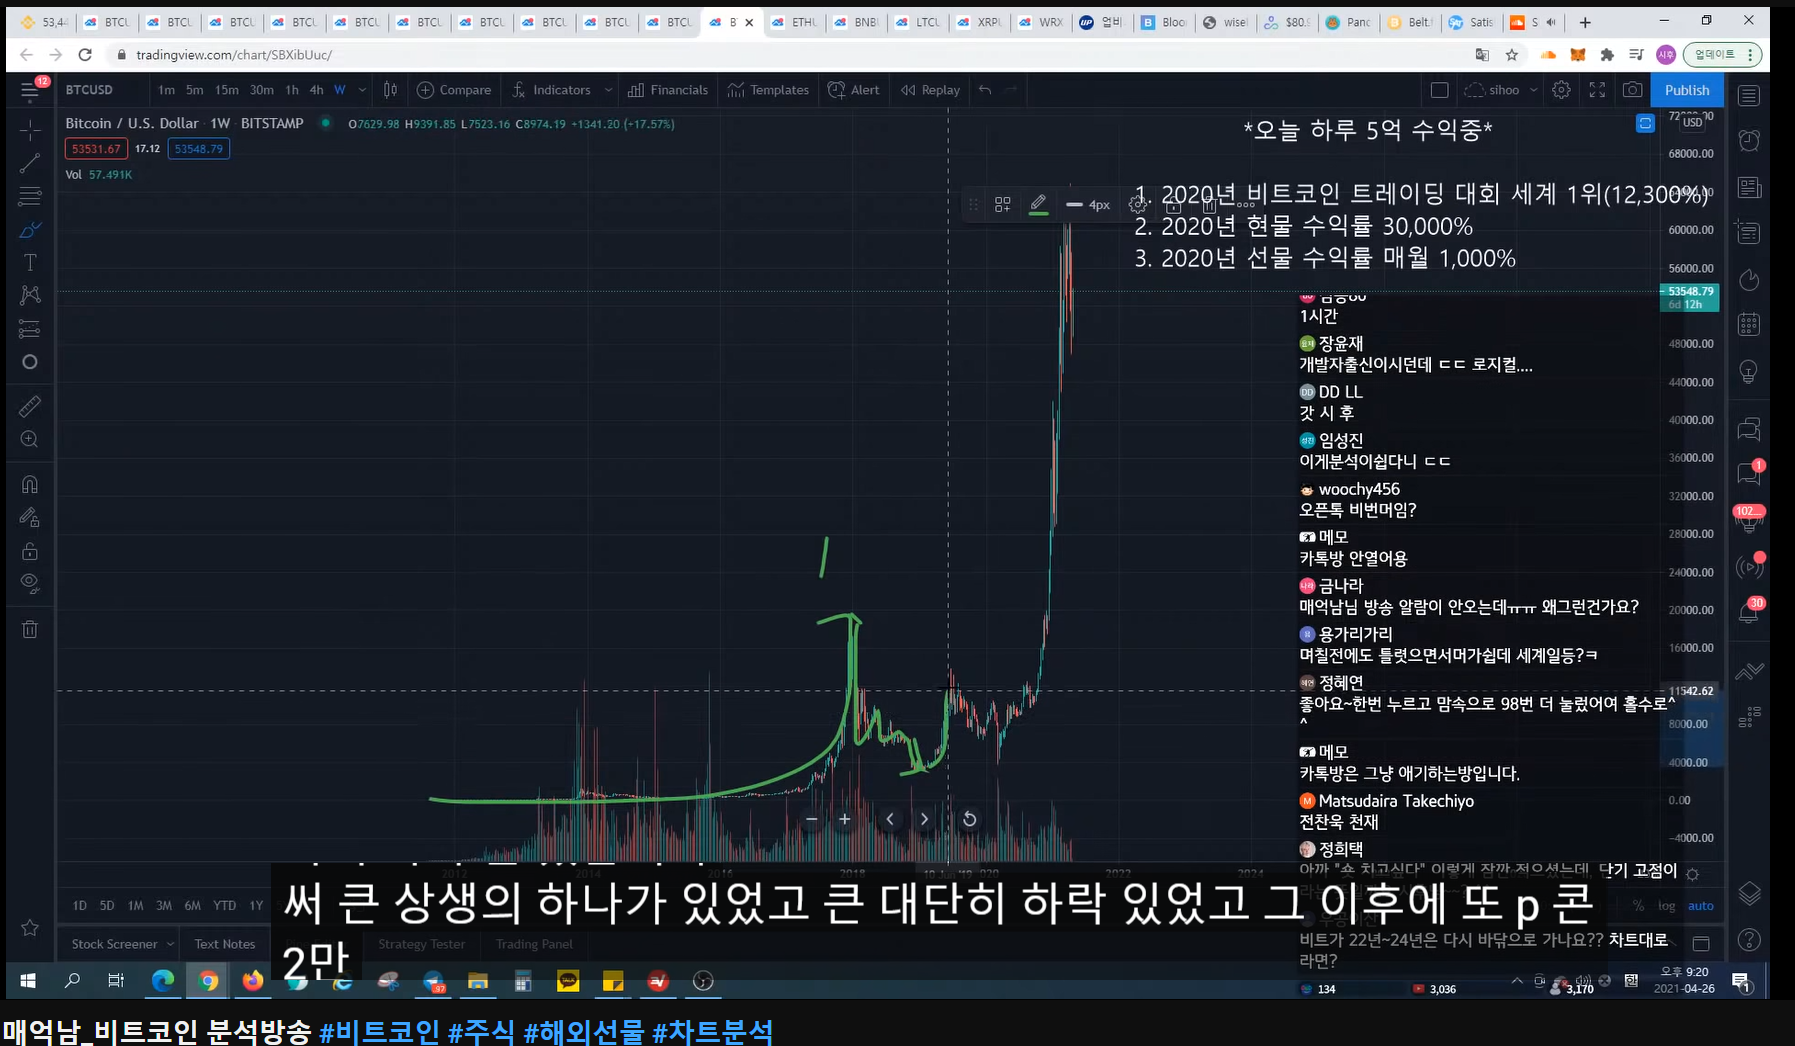Select the brush drawing tool
Image resolution: width=1795 pixels, height=1046 pixels.
(x=30, y=229)
